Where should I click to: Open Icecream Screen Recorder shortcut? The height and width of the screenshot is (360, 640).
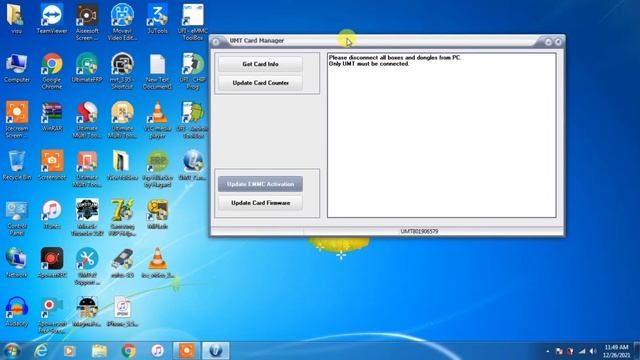point(17,120)
